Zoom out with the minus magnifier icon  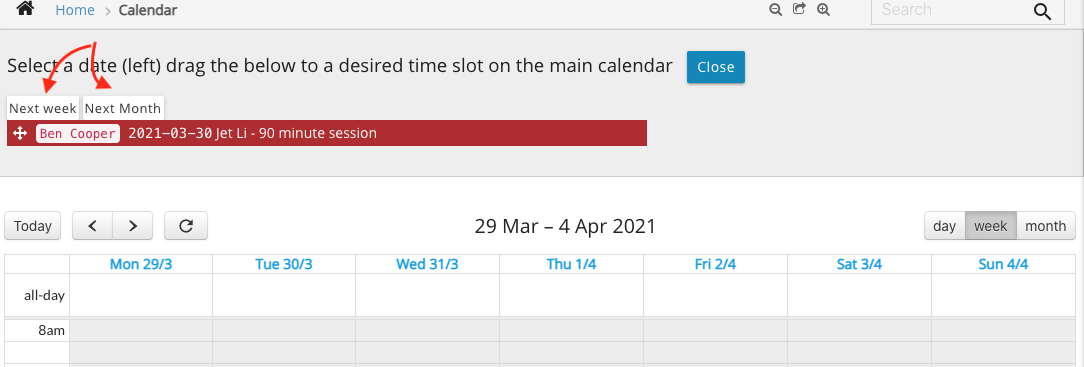(776, 9)
